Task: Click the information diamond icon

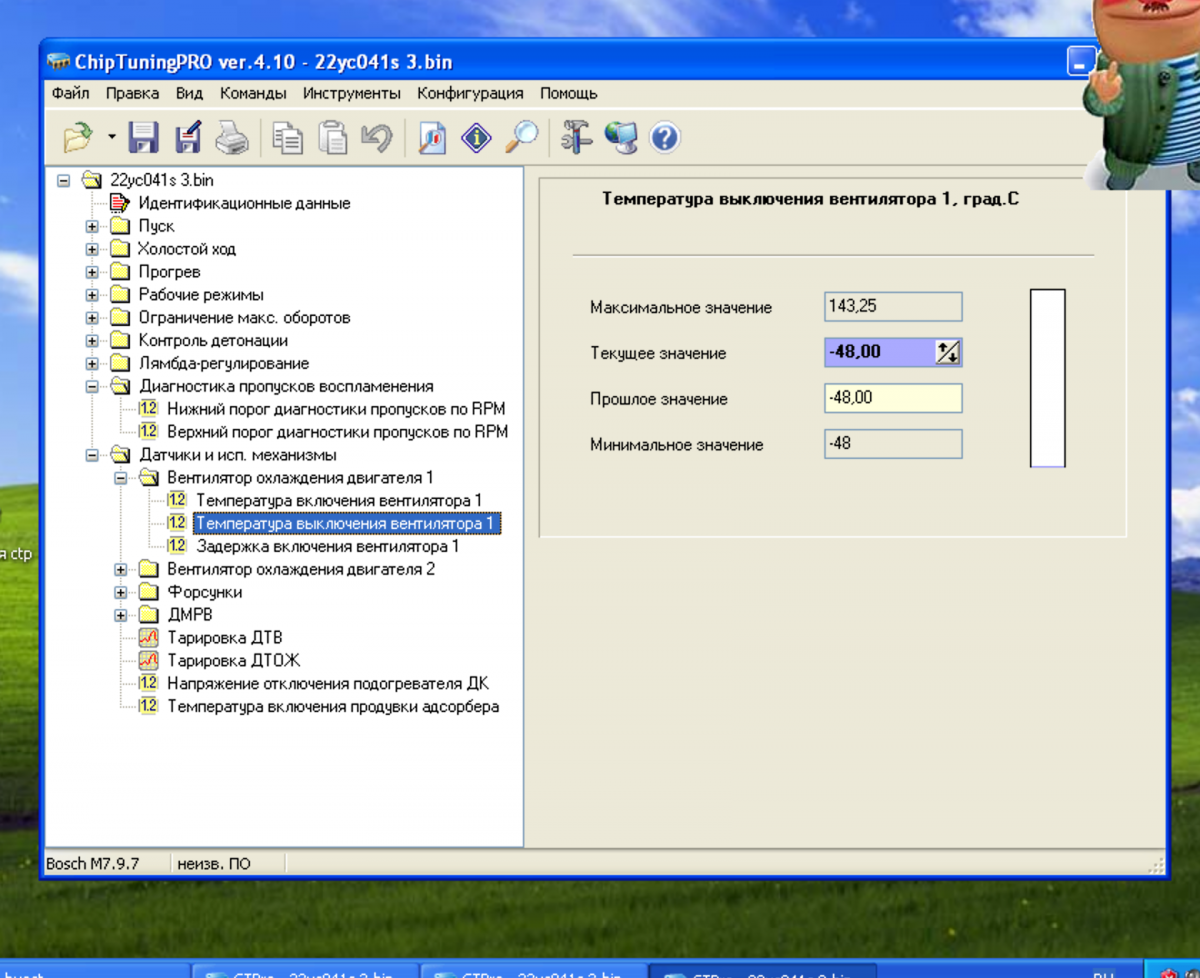Action: pos(476,137)
